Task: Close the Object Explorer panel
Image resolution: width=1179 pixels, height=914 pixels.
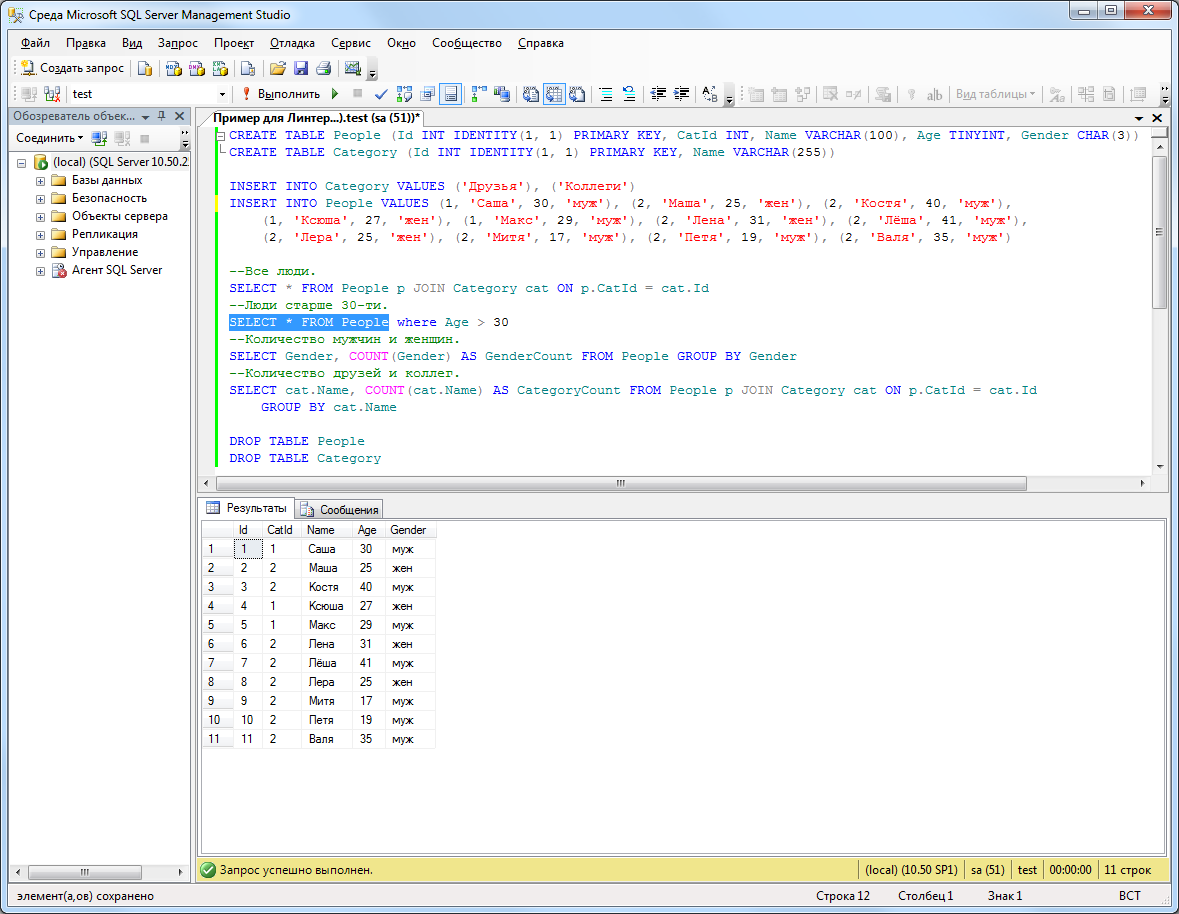Action: 179,117
